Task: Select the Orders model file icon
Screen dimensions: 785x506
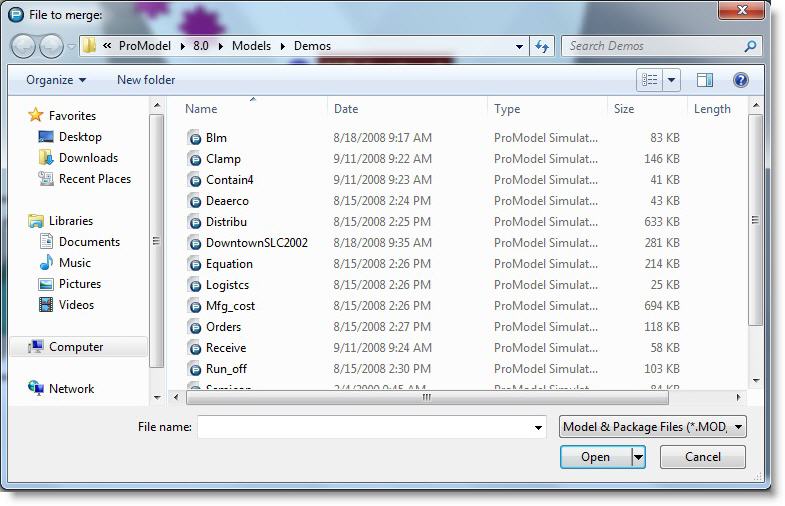Action: 194,327
